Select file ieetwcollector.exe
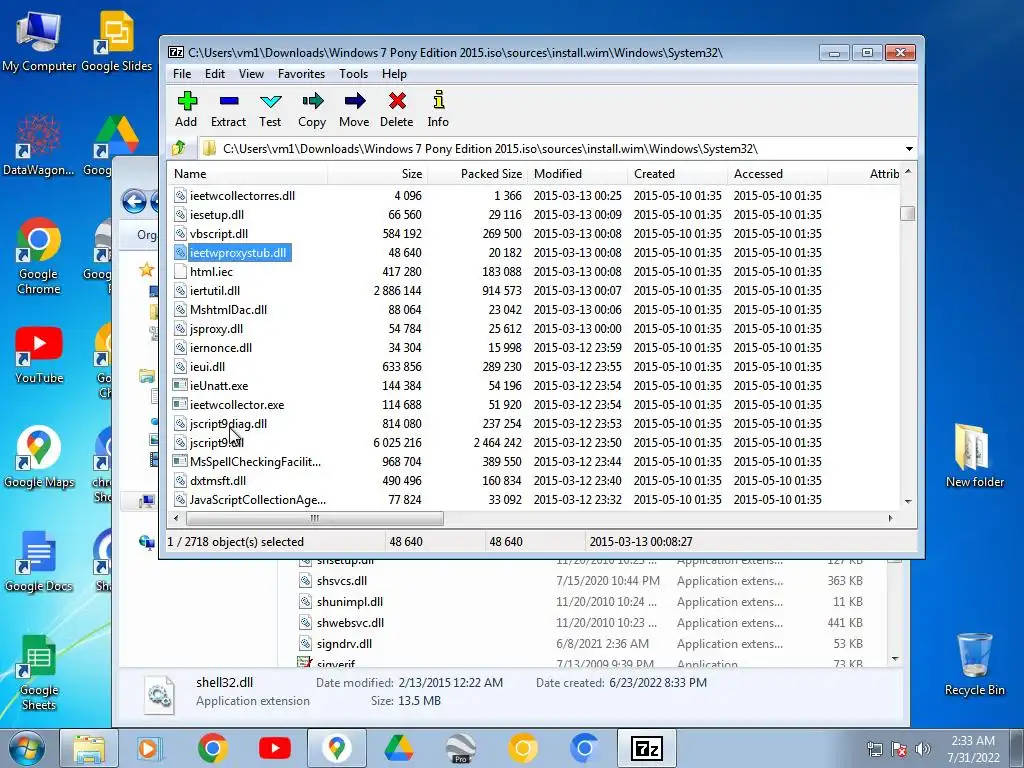 pyautogui.click(x=237, y=404)
